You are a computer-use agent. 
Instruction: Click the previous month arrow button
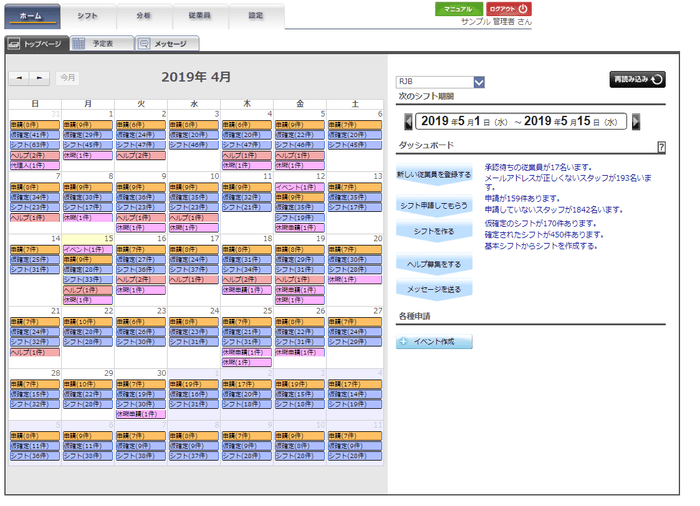pyautogui.click(x=19, y=77)
